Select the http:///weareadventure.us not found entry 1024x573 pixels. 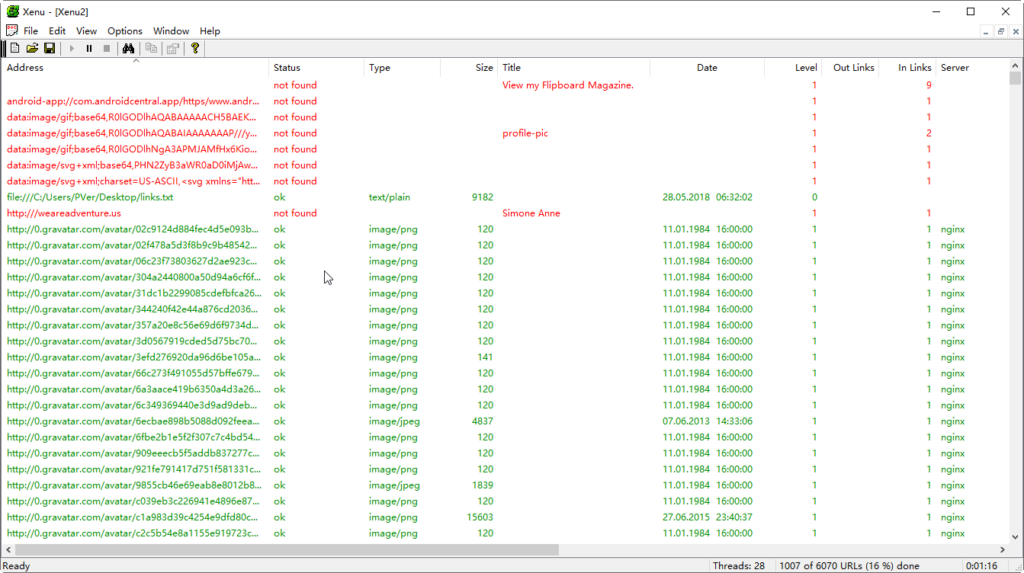tap(64, 213)
